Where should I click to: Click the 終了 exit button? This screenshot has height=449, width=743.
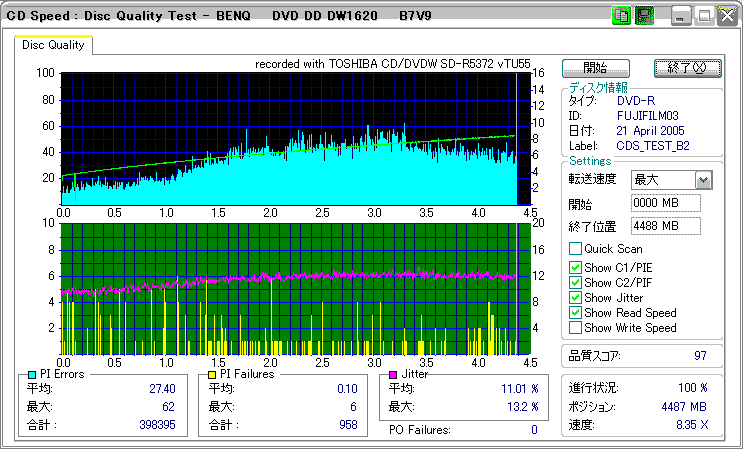click(686, 68)
